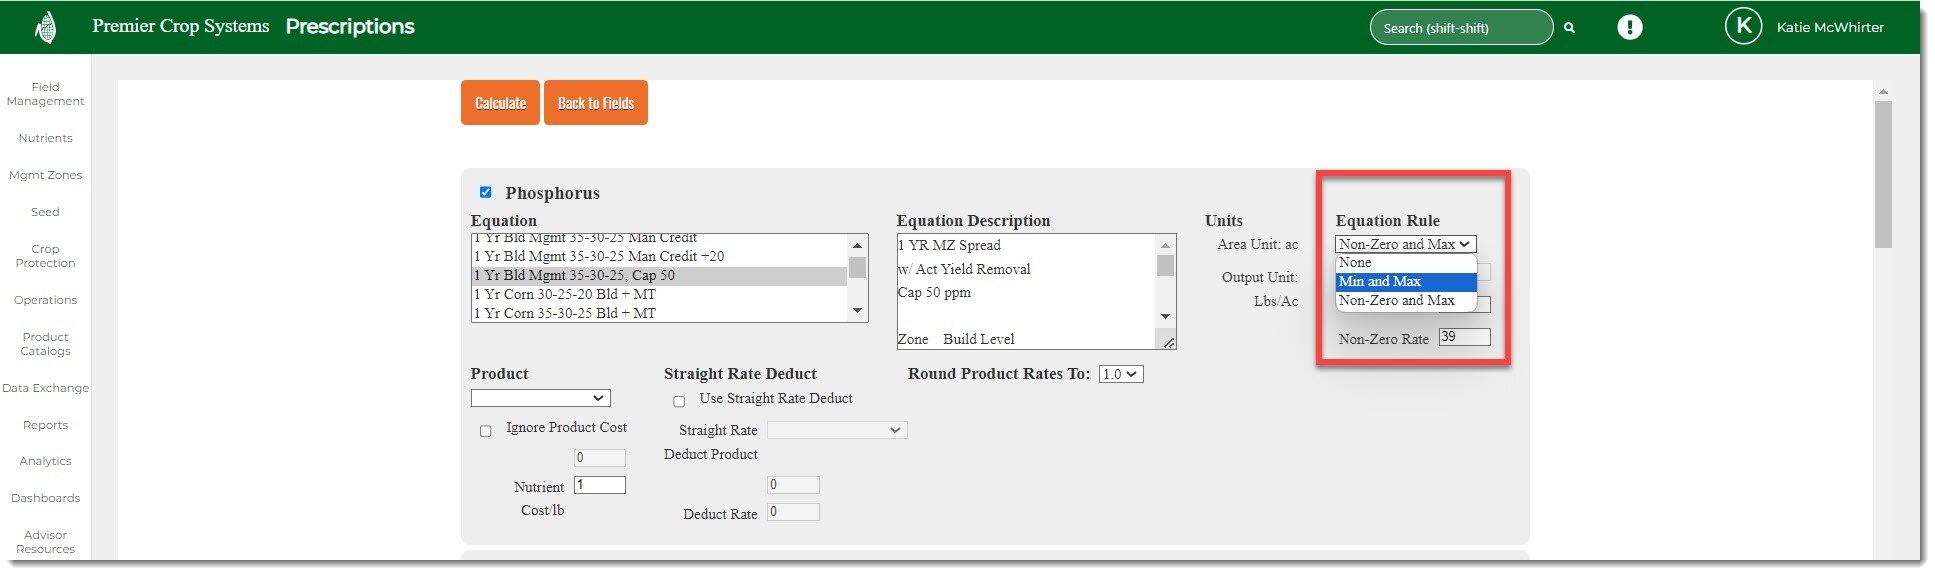Click the Non-Zero Rate input field
Screen dimensions: 1935x575
1464,337
